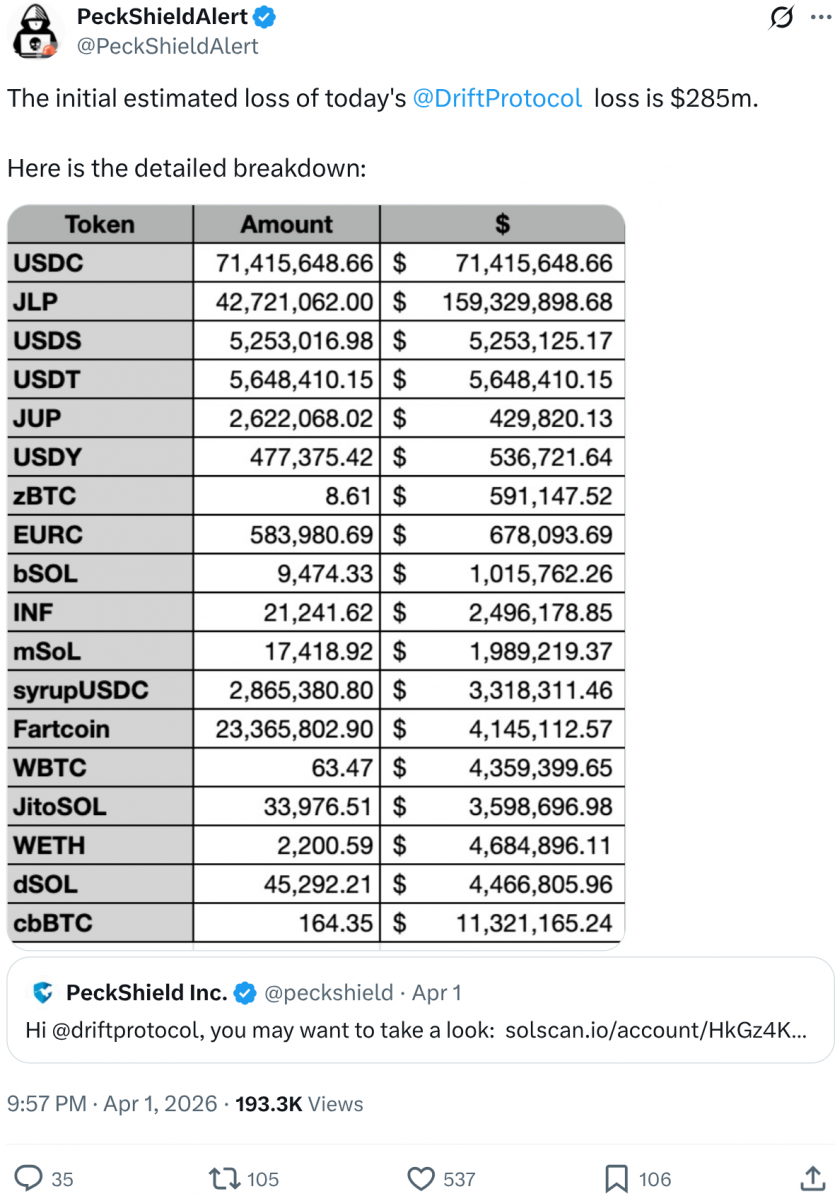Open the reply icon below the tweet

[30, 1178]
